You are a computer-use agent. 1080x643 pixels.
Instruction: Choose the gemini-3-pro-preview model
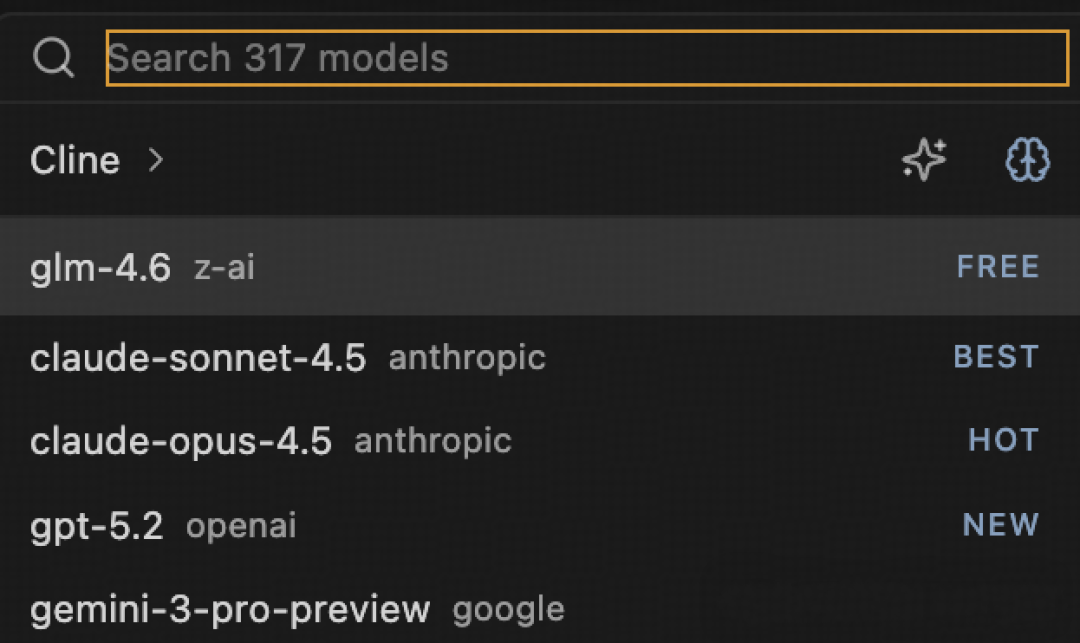click(x=230, y=608)
